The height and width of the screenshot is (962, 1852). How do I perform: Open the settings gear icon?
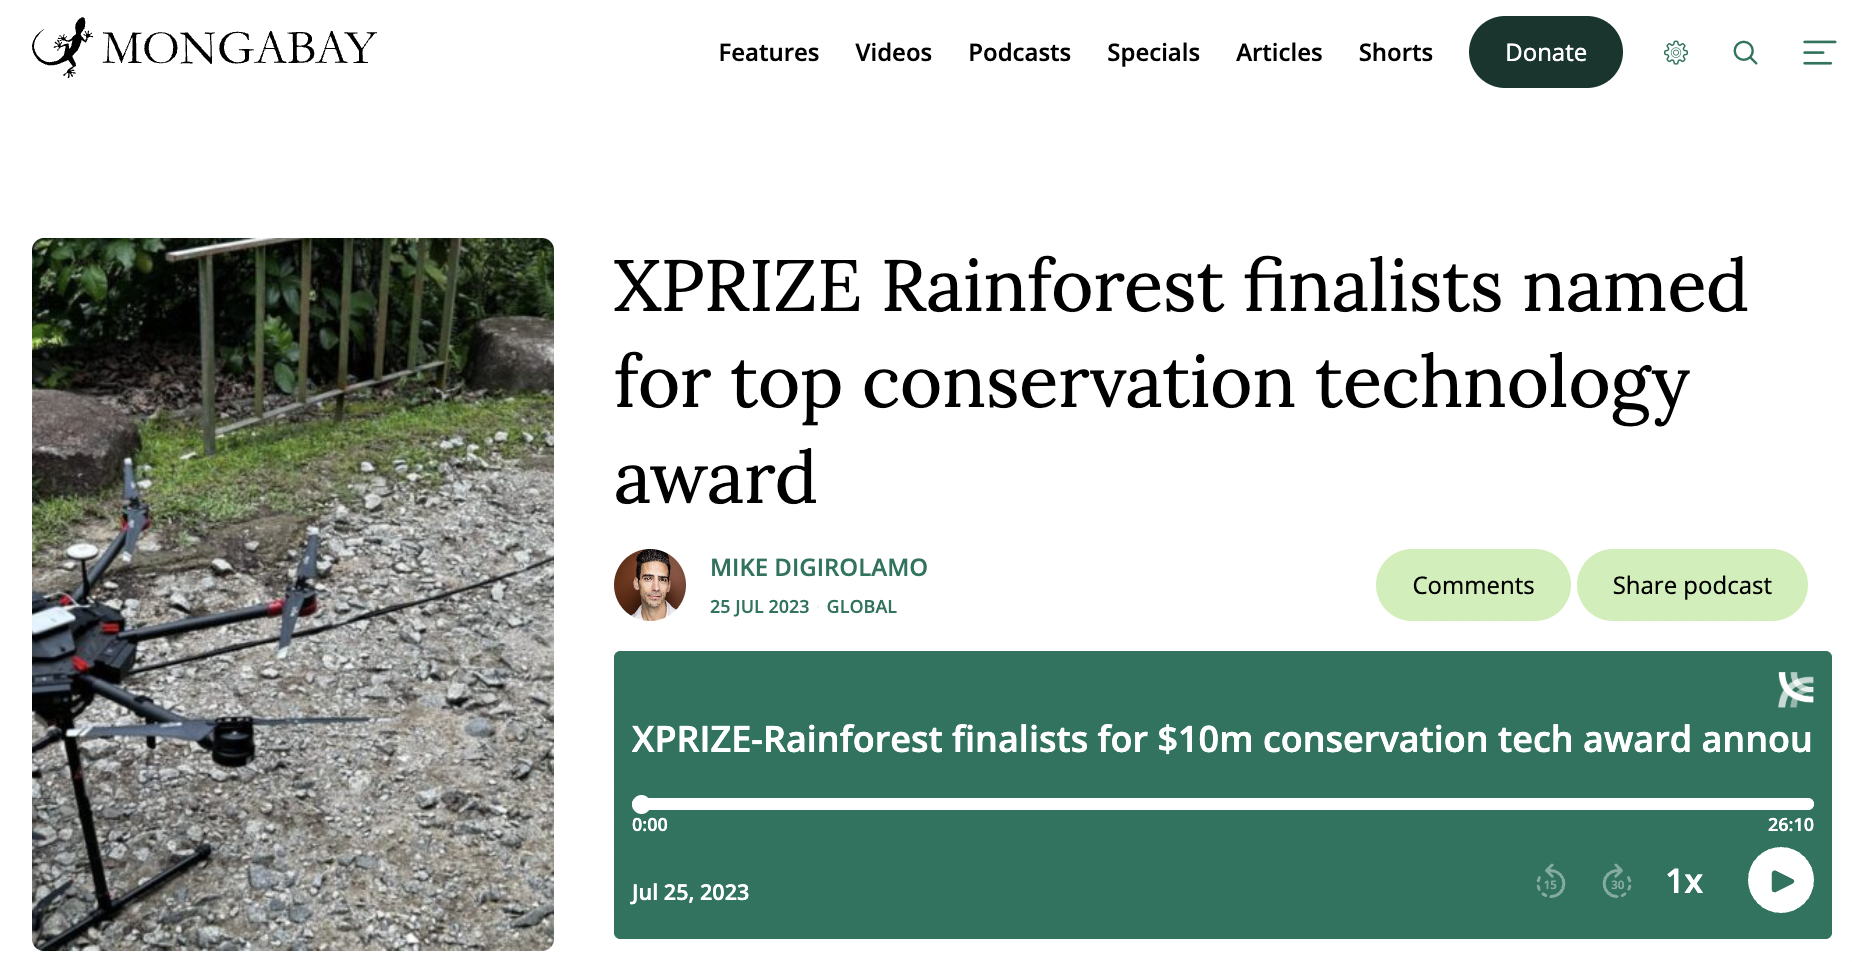1676,52
